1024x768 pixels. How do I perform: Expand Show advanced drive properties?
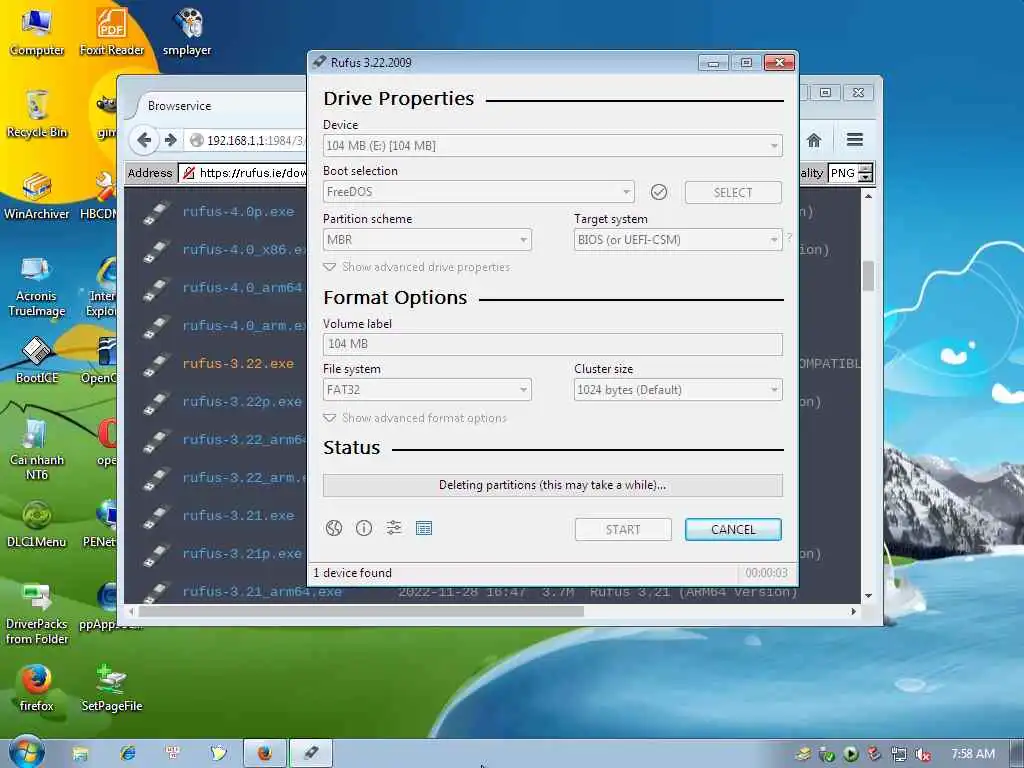pyautogui.click(x=417, y=267)
